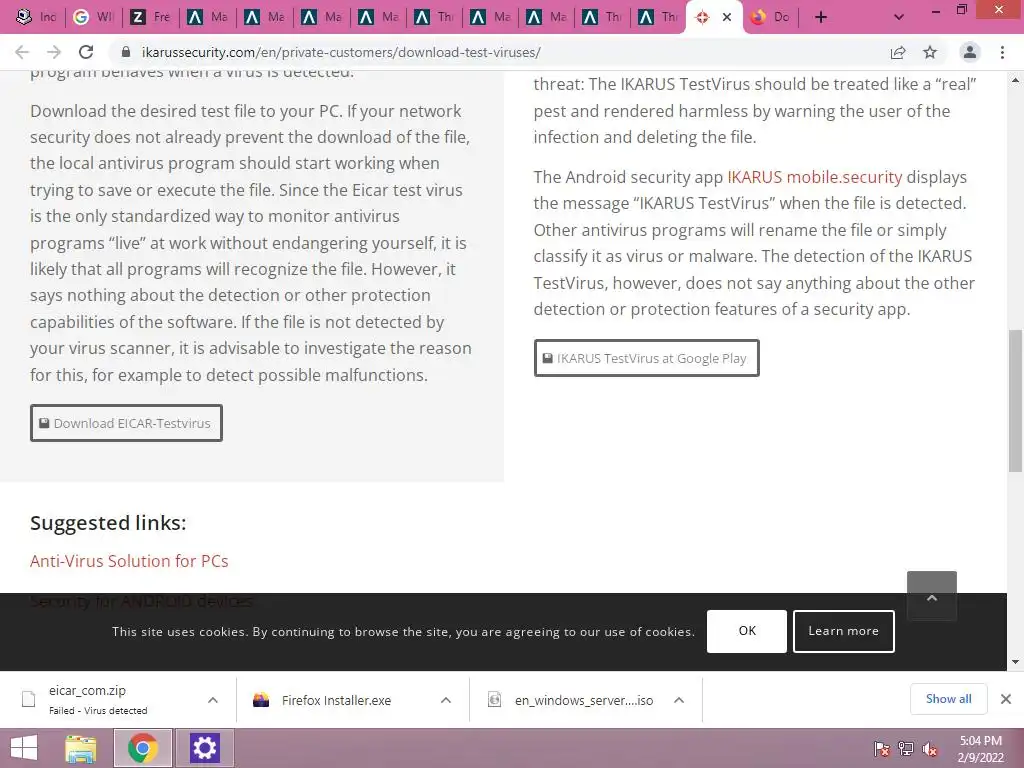The width and height of the screenshot is (1024, 768).
Task: Expand options for Firefox Installer.exe download
Action: (446, 700)
